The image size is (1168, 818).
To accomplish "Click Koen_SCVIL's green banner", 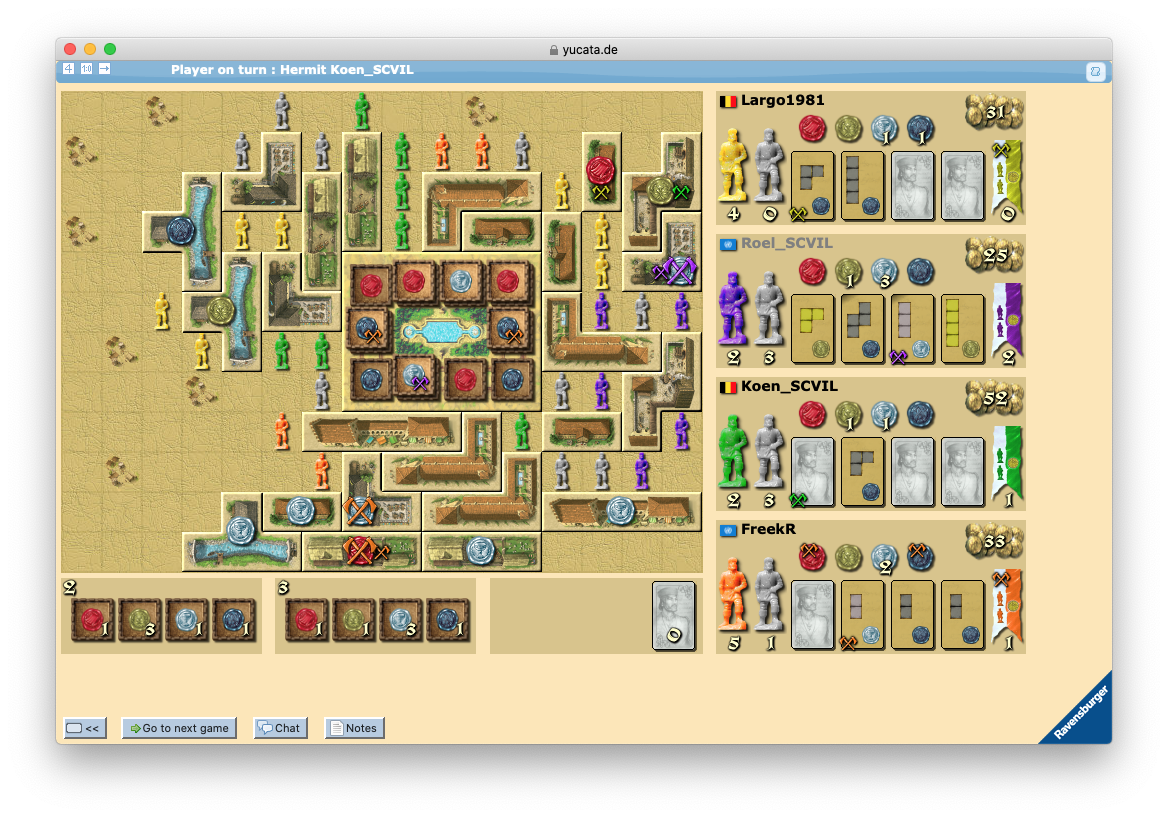I will [1008, 467].
